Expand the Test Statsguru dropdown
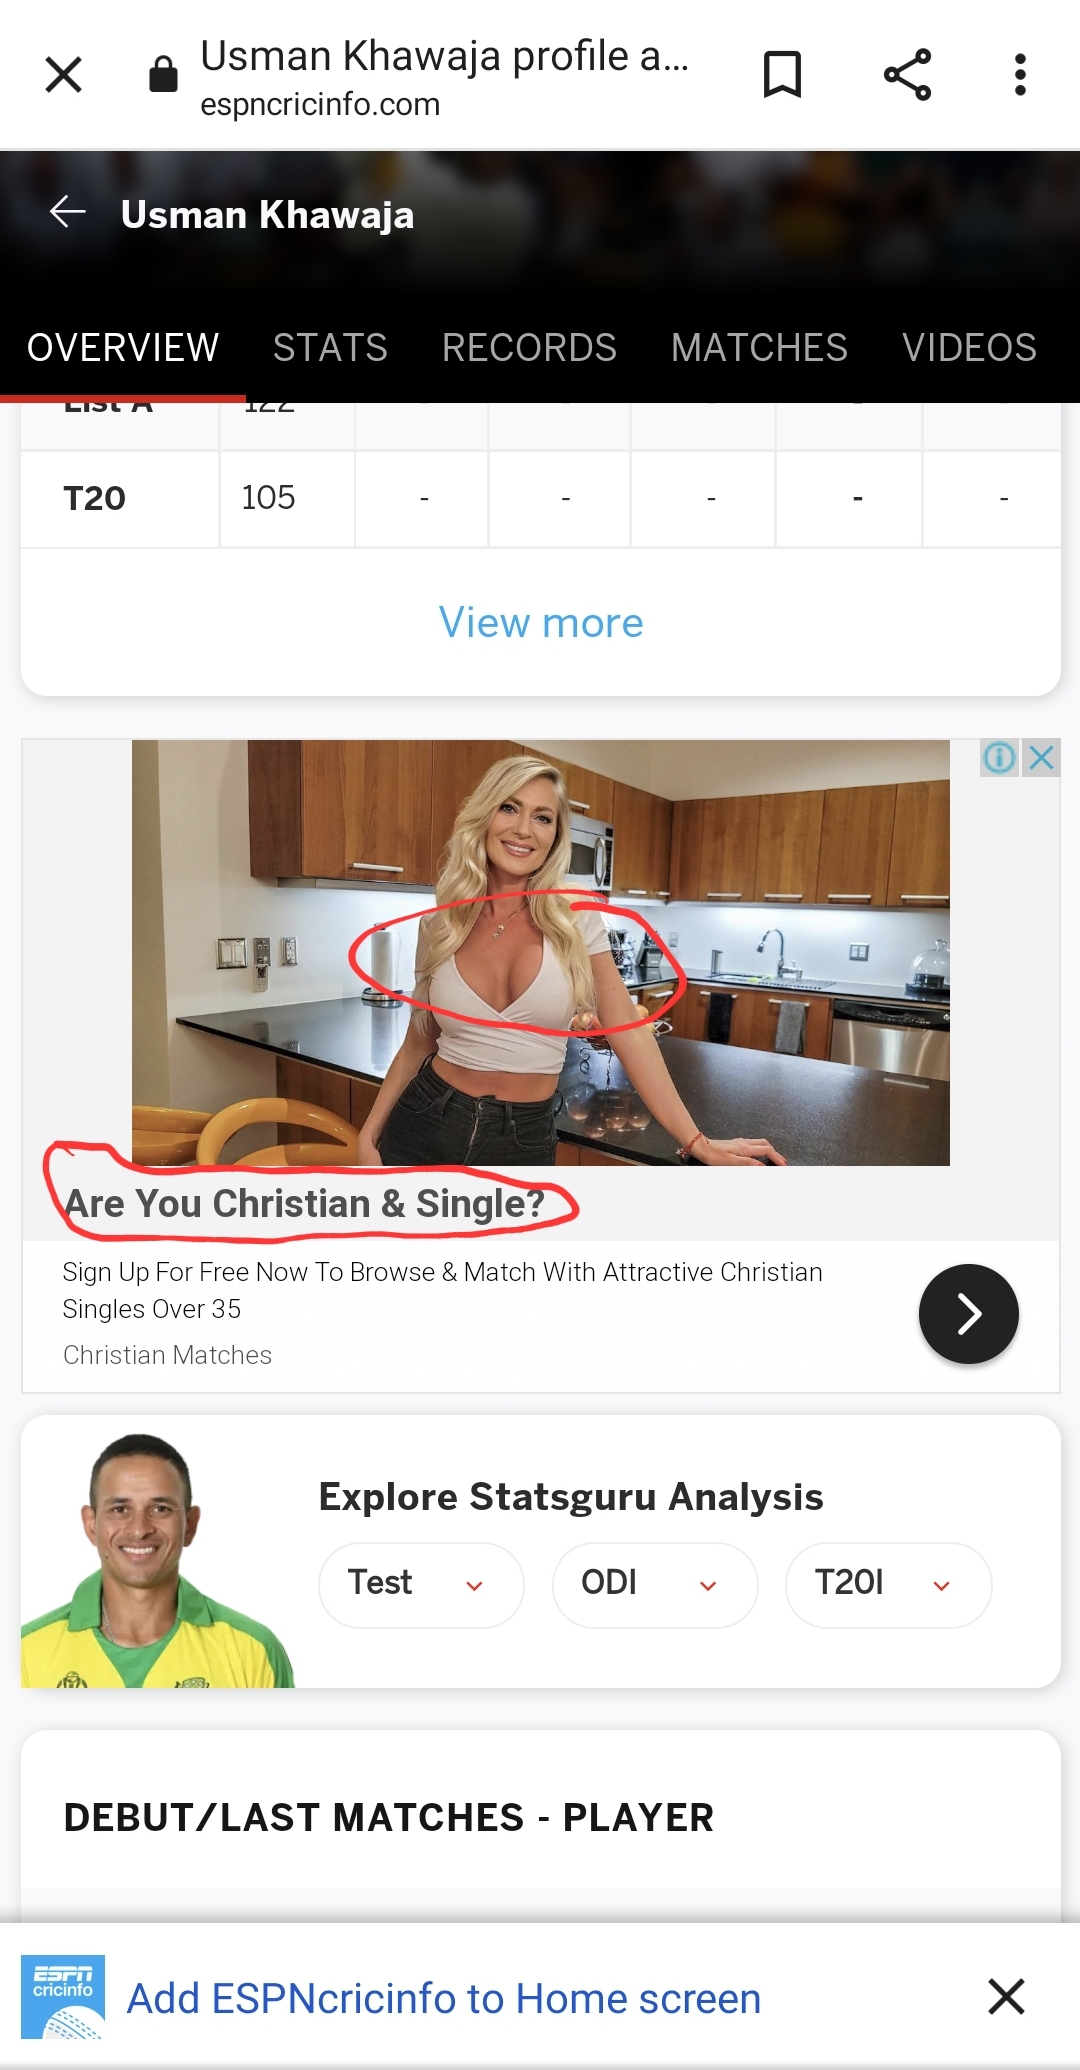Viewport: 1080px width, 2070px height. [x=421, y=1585]
